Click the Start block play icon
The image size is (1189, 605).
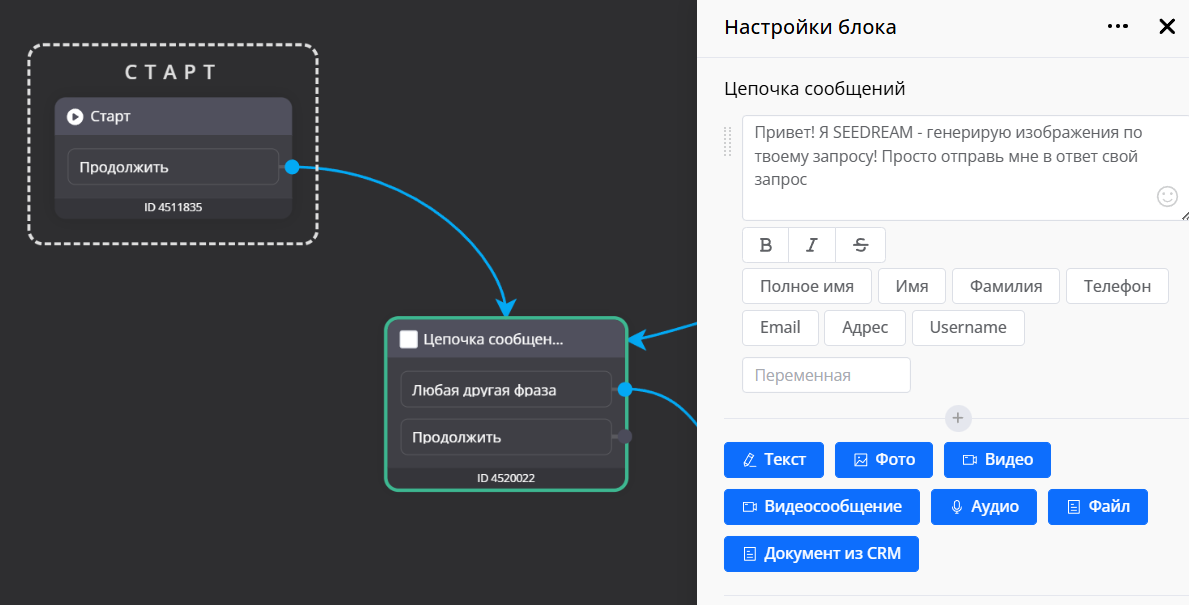click(x=75, y=117)
